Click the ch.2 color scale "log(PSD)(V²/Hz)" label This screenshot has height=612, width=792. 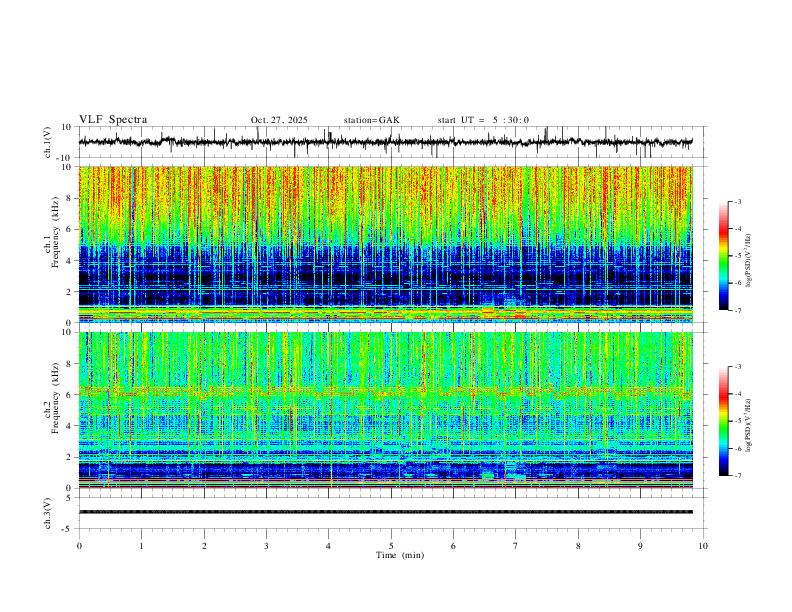(749, 425)
